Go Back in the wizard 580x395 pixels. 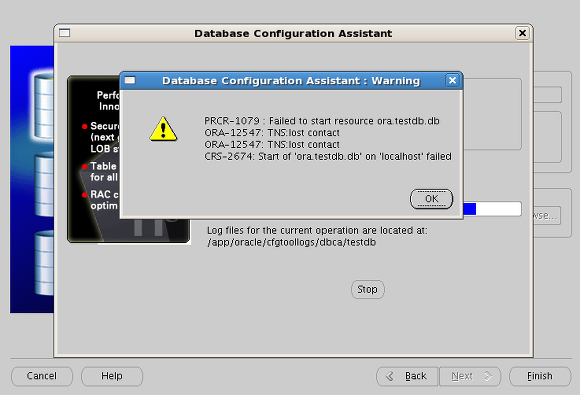pyautogui.click(x=407, y=377)
